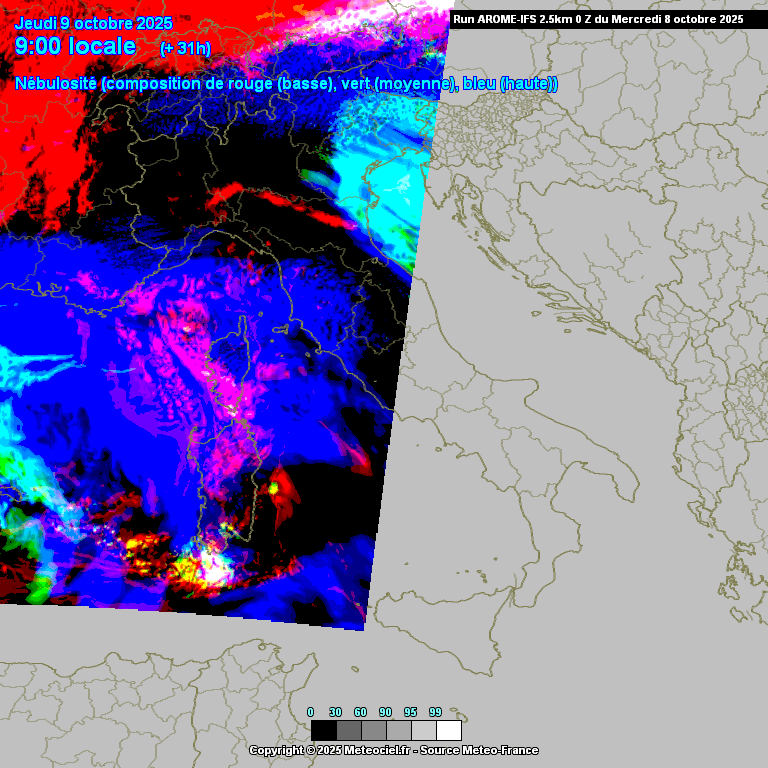Click the '99' legend value label
Image resolution: width=768 pixels, height=768 pixels.
[x=436, y=712]
